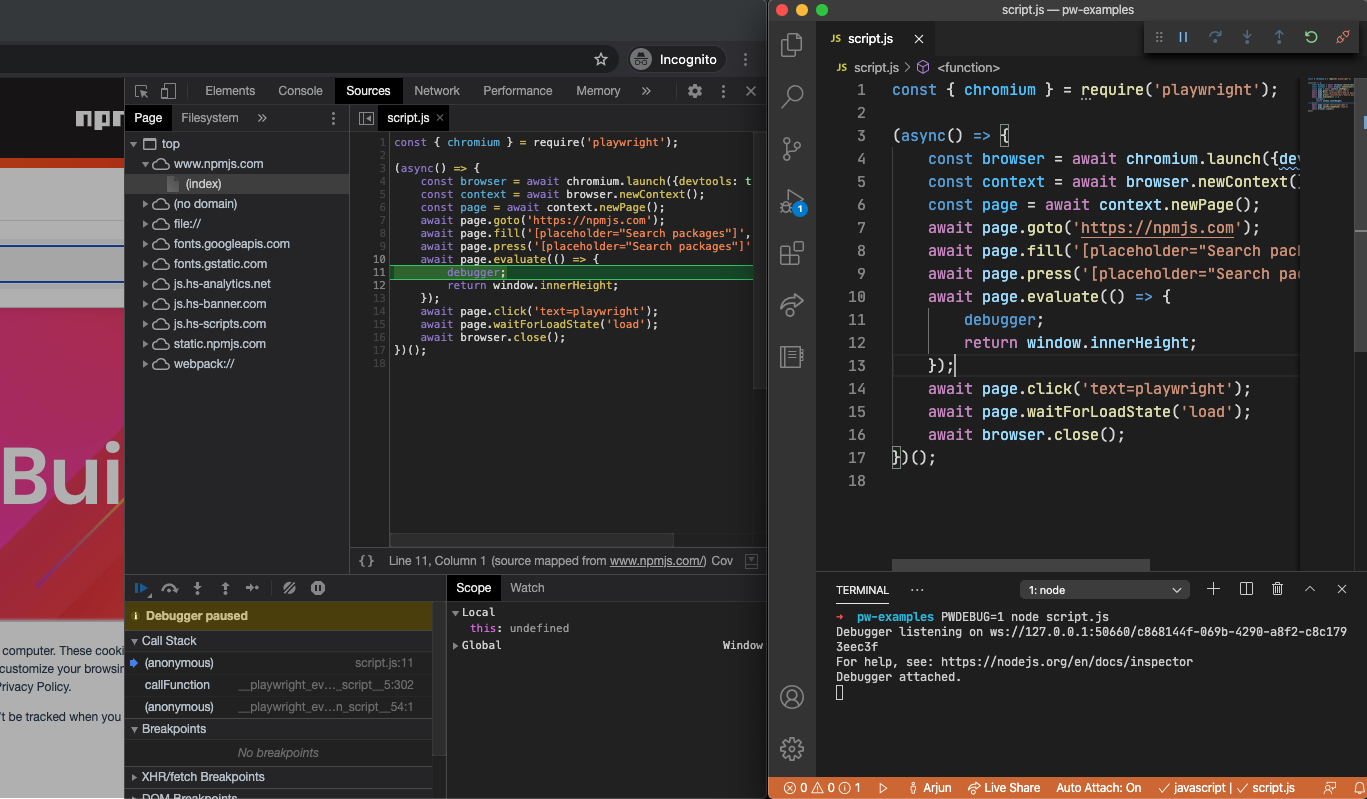
Task: Expand XHR/fetch Breakpoints section
Action: (136, 777)
